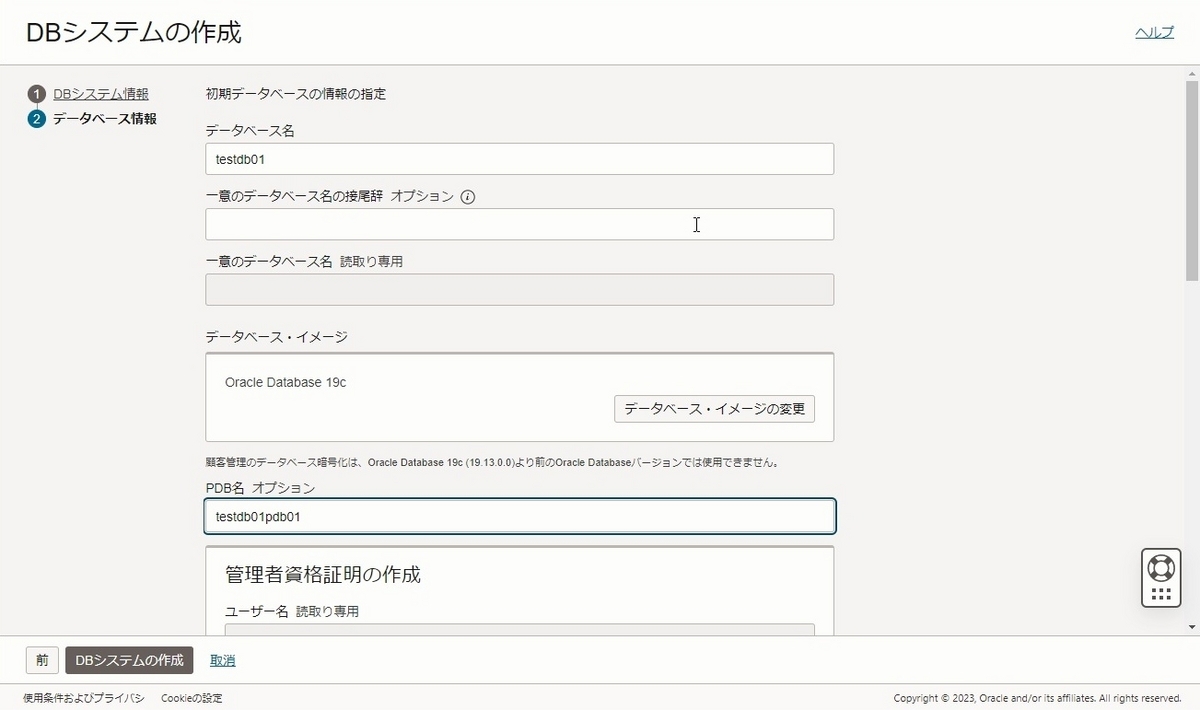This screenshot has height=710, width=1200.
Task: Select the step 2 circle icon
Action: 37,117
